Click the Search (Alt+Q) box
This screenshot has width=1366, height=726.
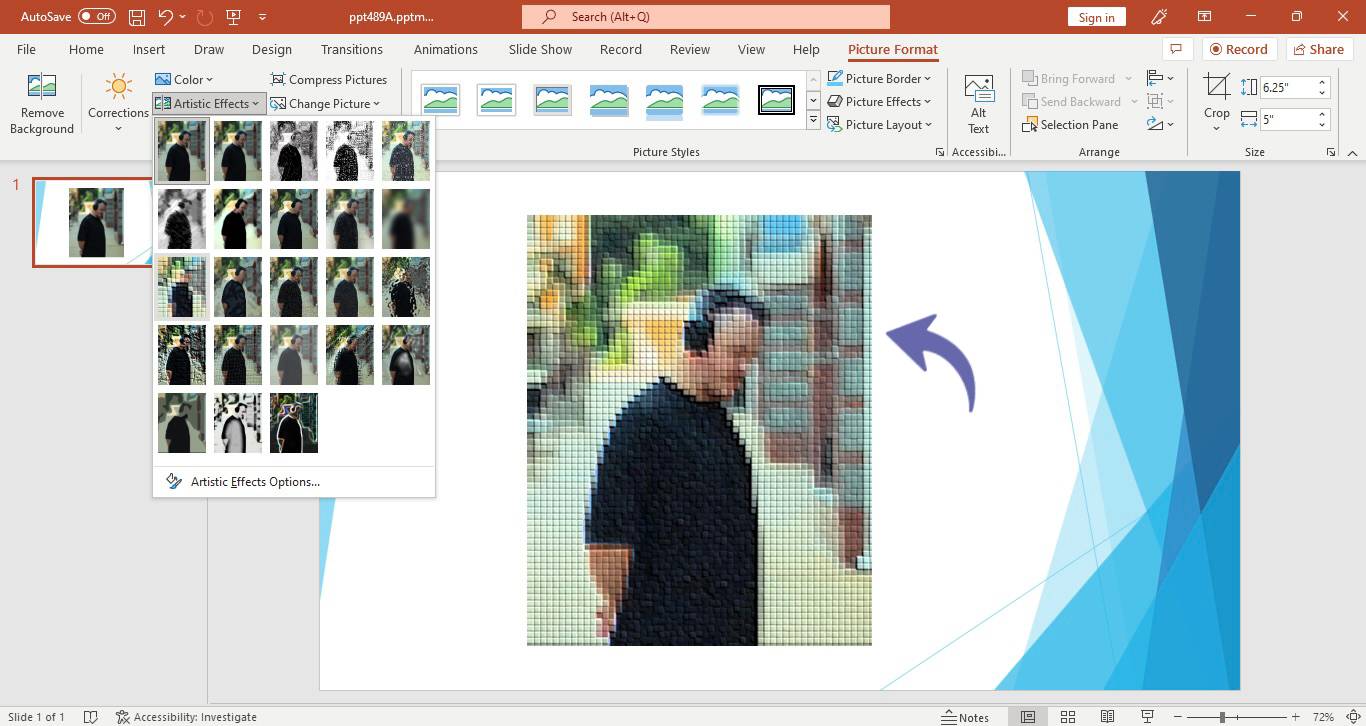coord(705,16)
